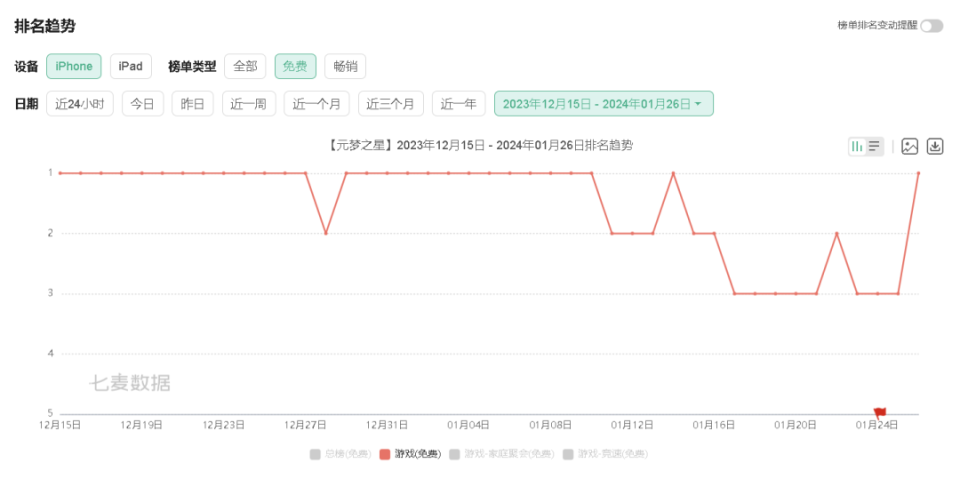Viewport: 960px width, 479px height.
Task: Switch to chart view icon
Action: pyautogui.click(x=857, y=146)
